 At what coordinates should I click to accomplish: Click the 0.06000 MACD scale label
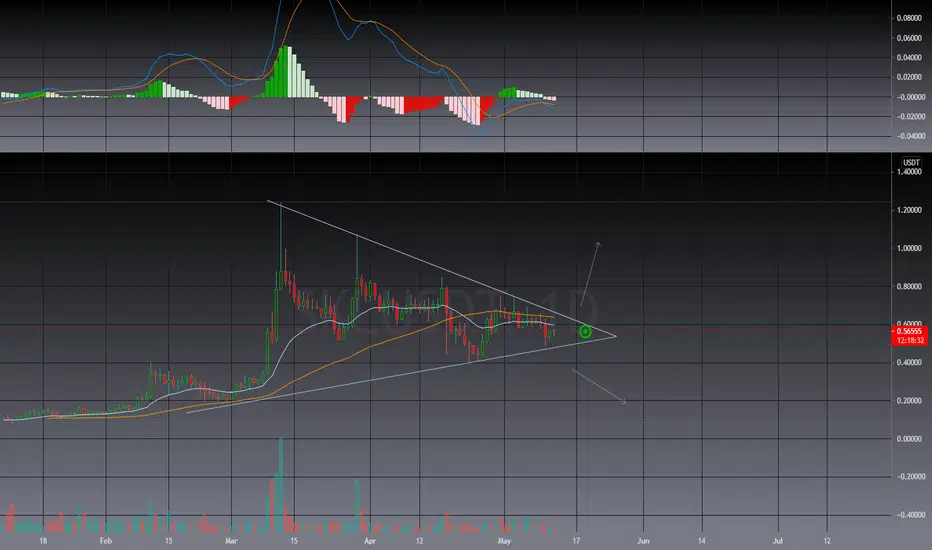(x=909, y=37)
